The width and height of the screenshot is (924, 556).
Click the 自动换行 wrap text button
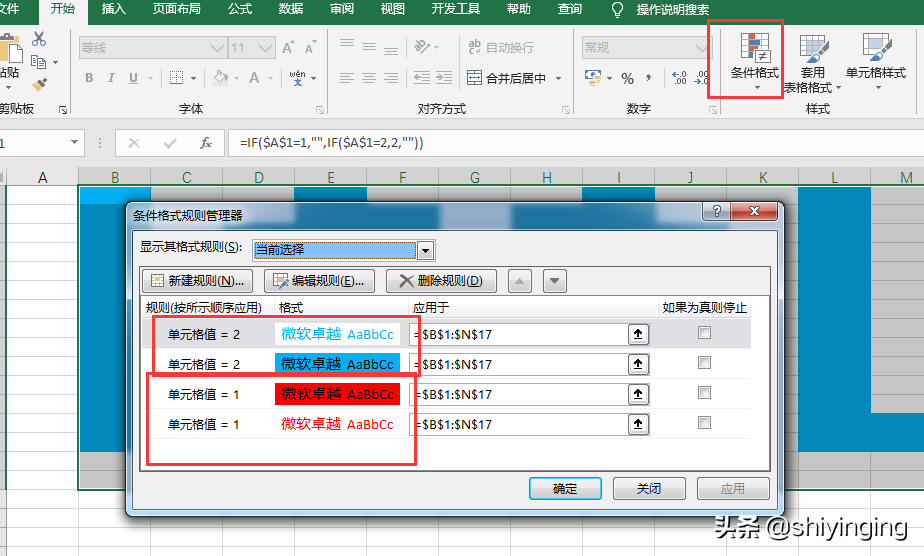[x=501, y=47]
